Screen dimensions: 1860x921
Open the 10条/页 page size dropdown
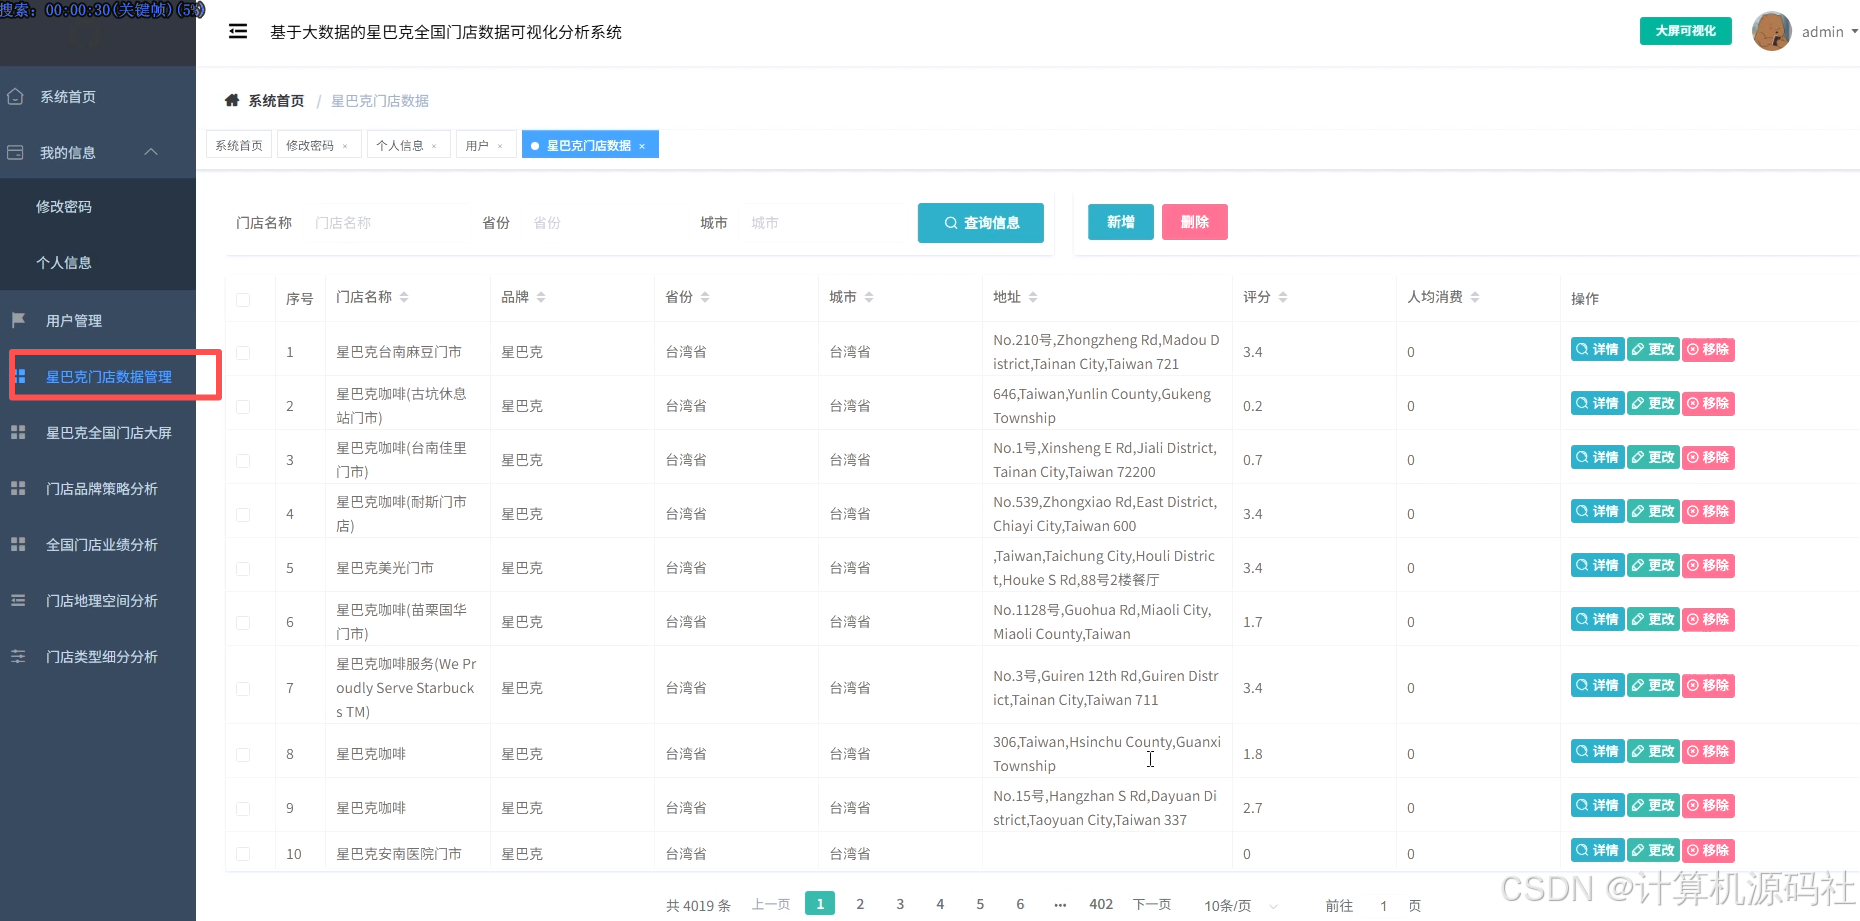(1241, 905)
